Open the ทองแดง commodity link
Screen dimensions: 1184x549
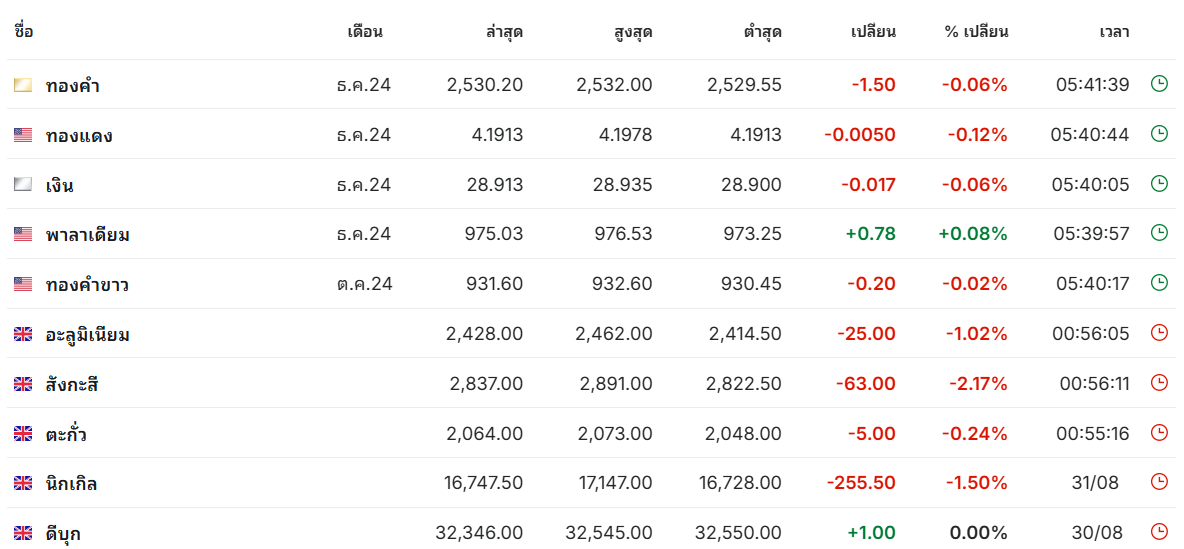[x=79, y=135]
